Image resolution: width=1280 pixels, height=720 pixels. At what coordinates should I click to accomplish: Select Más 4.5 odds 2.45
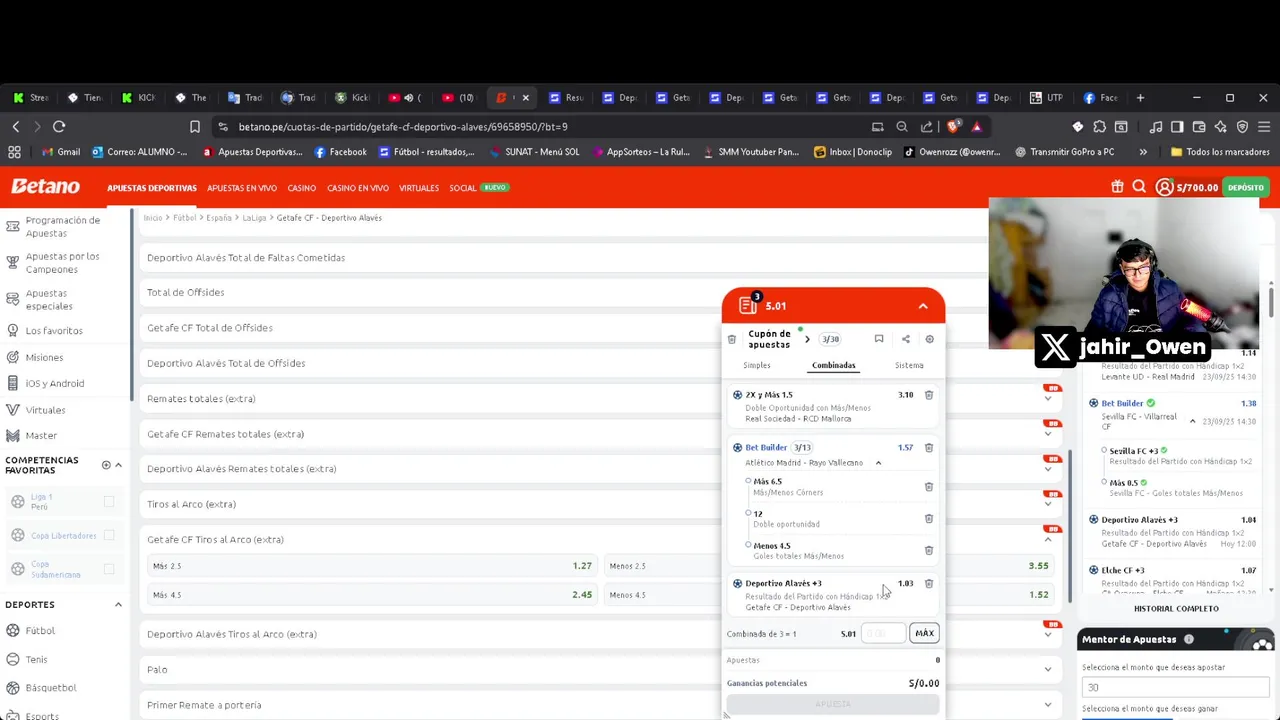(x=371, y=595)
